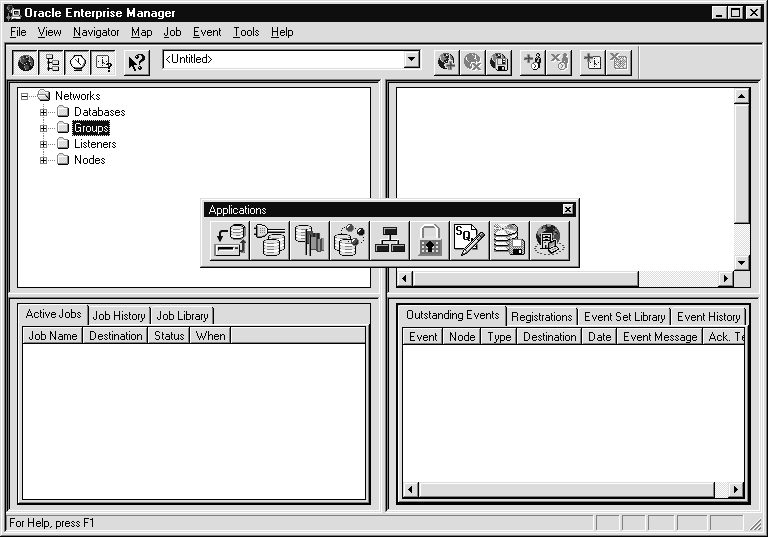Switch to the Registrations tab
The height and width of the screenshot is (537, 768).
pos(542,317)
